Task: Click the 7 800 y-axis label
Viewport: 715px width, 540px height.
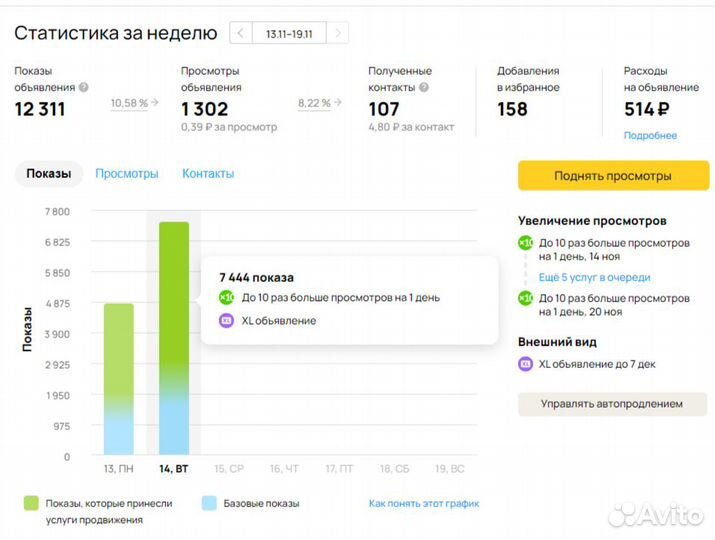Action: coord(57,212)
